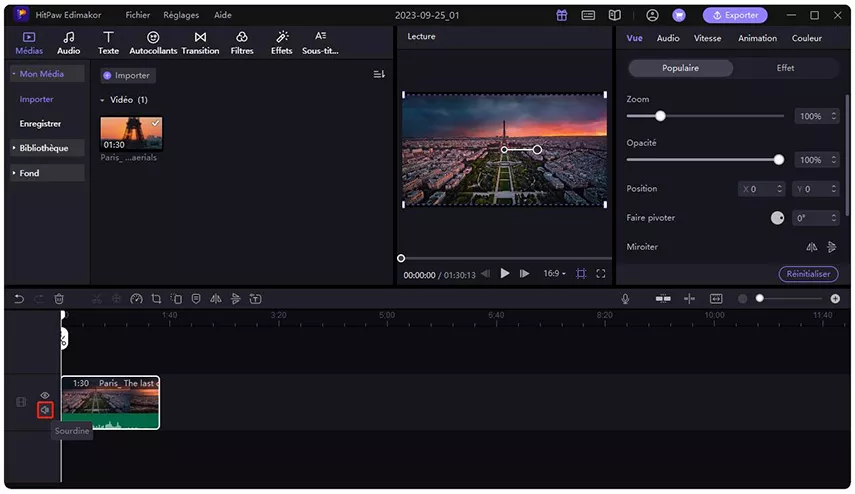Switch to the Couleur tab

click(x=806, y=38)
